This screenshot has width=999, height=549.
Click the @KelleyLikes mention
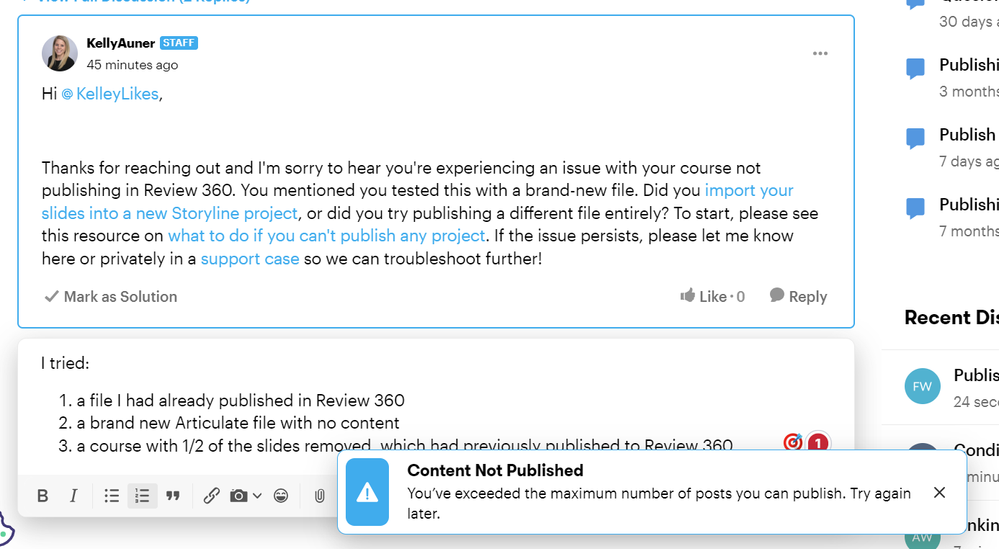point(110,94)
